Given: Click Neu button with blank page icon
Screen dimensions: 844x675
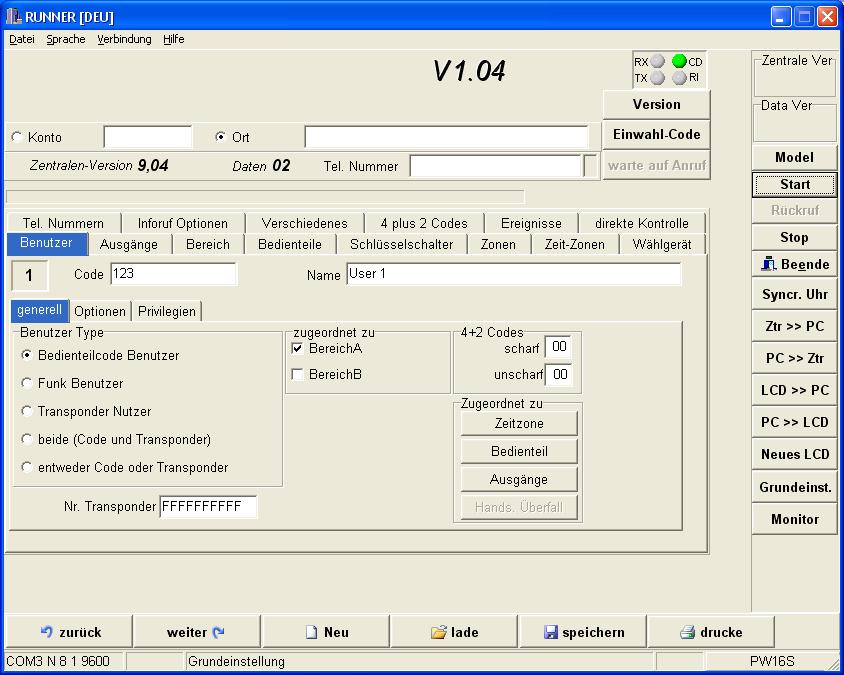Looking at the screenshot, I should (x=326, y=632).
